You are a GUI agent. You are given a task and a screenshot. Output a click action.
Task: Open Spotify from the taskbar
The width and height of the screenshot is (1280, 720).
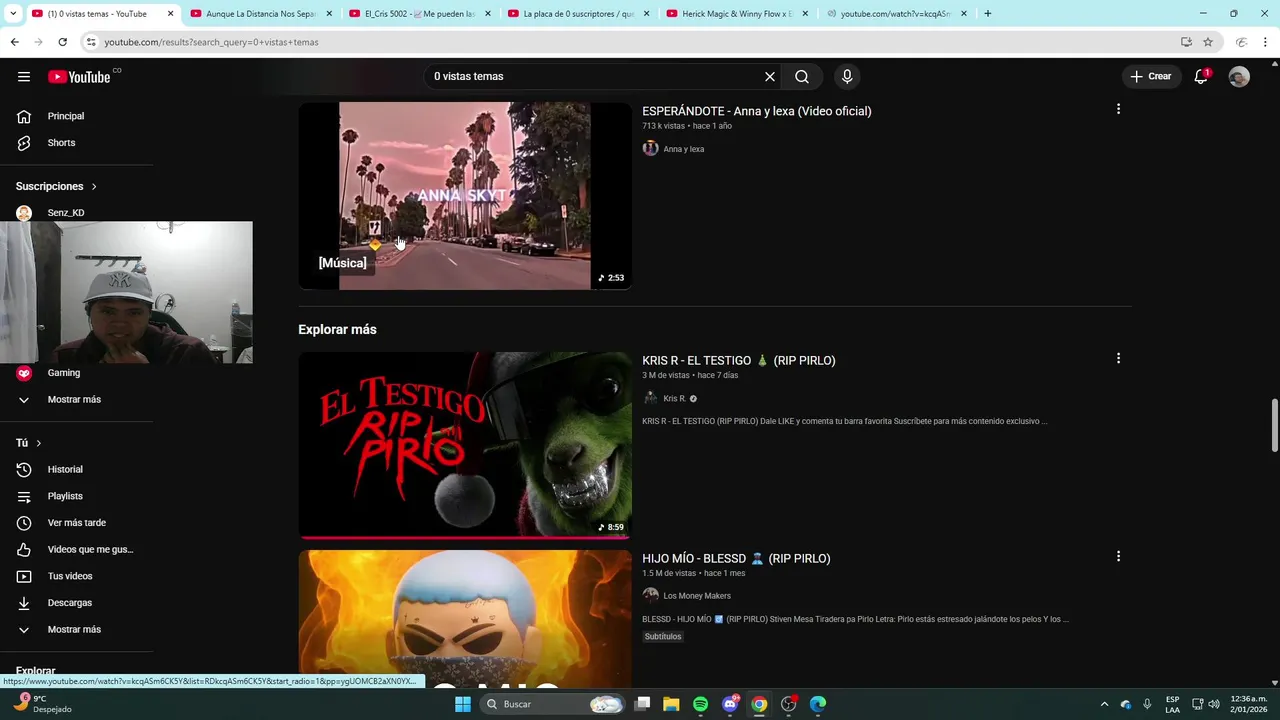[x=701, y=704]
